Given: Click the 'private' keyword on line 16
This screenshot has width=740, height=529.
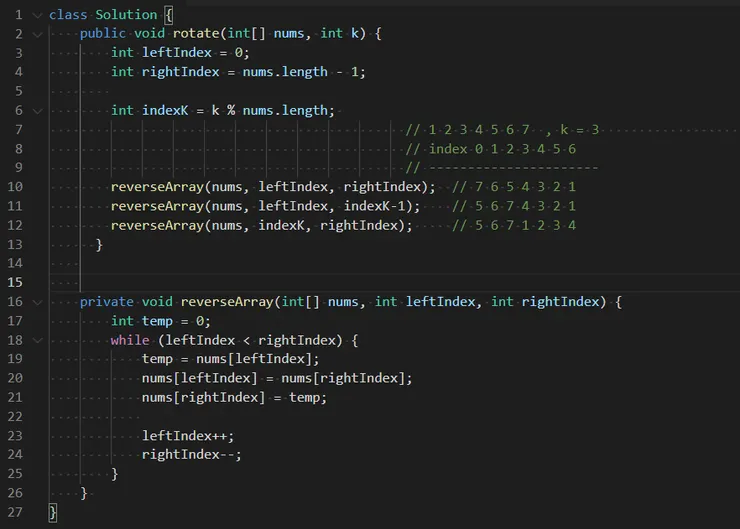Looking at the screenshot, I should coord(107,302).
